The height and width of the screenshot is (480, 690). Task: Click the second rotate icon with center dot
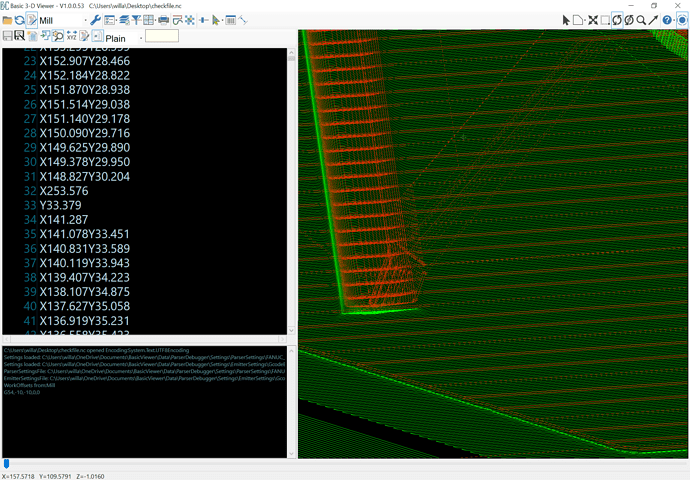pyautogui.click(x=629, y=20)
